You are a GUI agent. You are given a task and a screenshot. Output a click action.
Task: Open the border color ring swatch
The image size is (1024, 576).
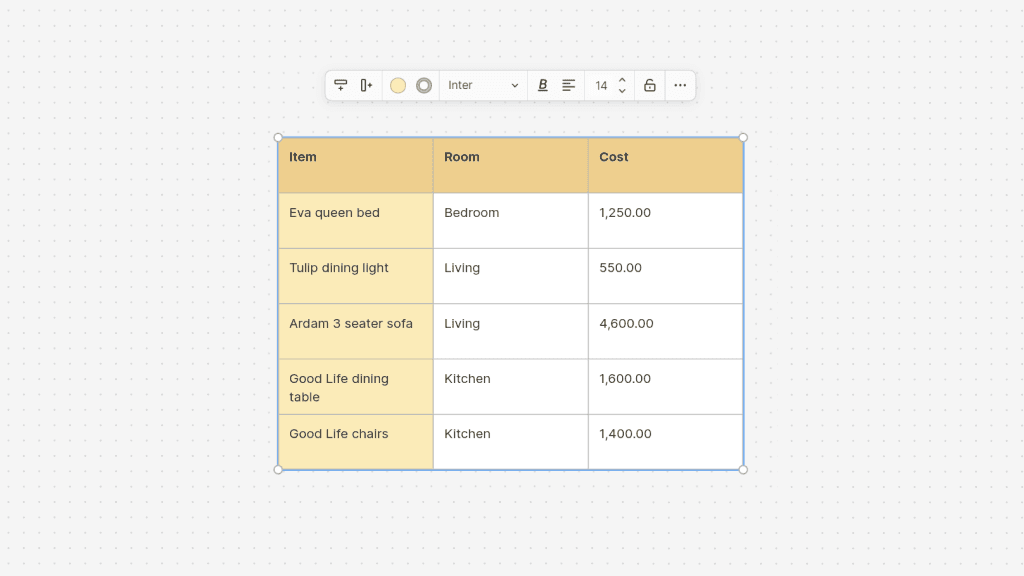coord(424,86)
